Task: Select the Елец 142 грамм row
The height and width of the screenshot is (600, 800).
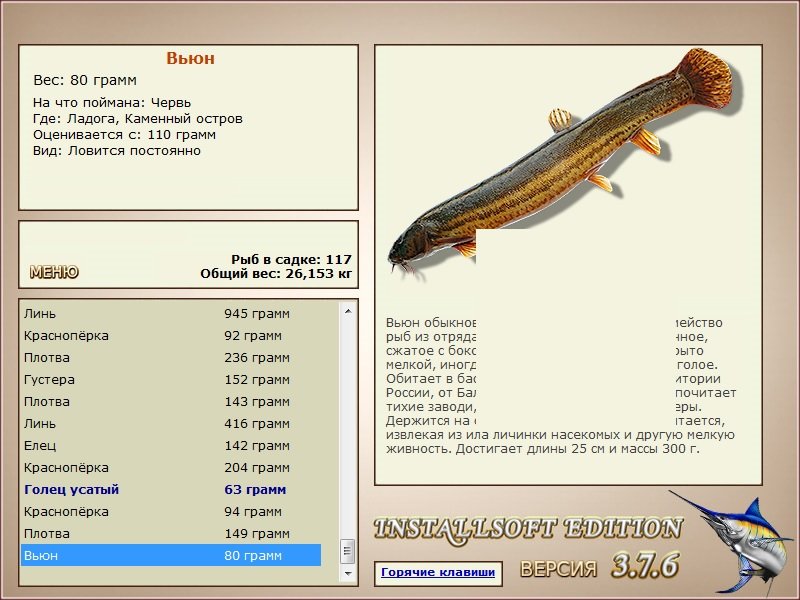Action: coord(171,445)
